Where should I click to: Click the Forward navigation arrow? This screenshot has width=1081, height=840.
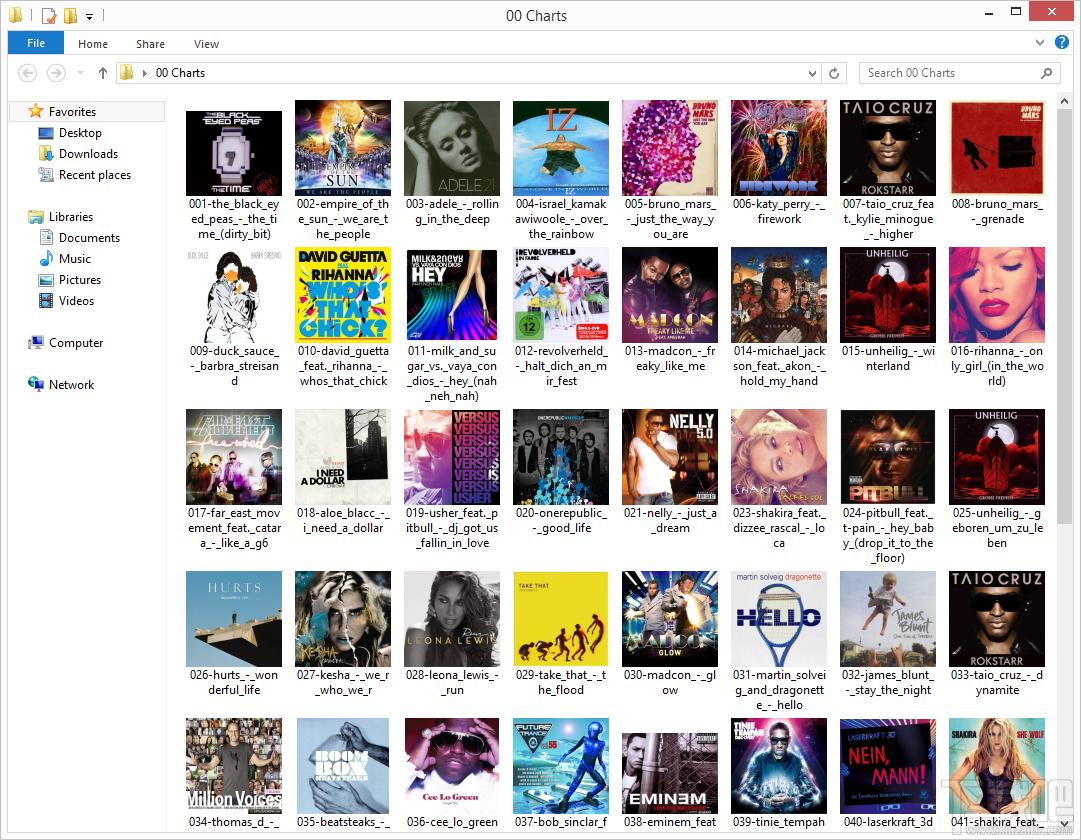[x=56, y=72]
